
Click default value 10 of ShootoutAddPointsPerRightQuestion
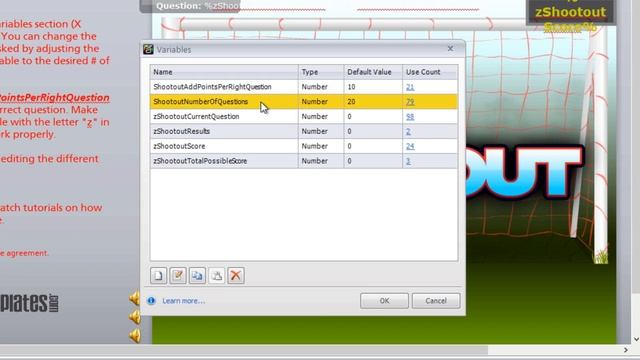(x=351, y=87)
